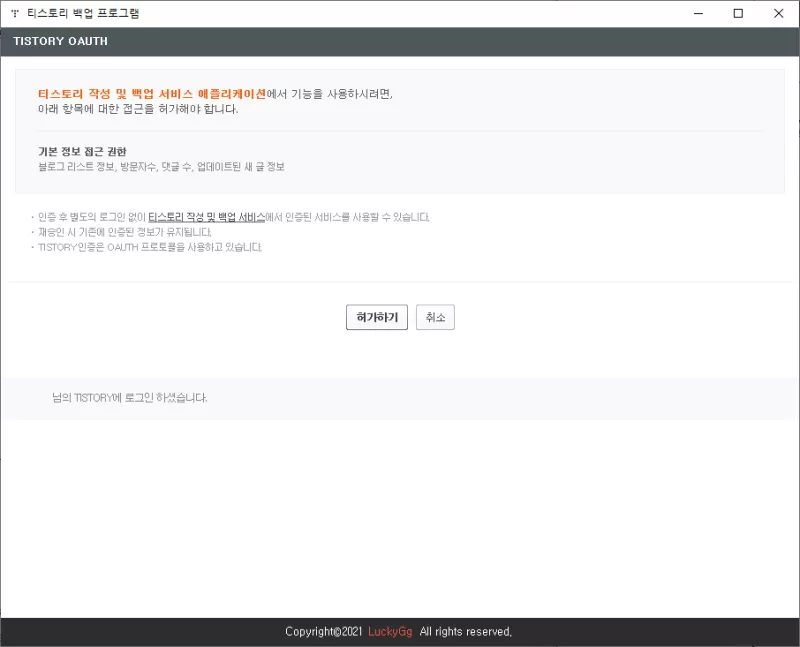Image resolution: width=800 pixels, height=647 pixels.
Task: Click the 아래 항목에 대한 접근을 허가해야 합니다 line
Action: (138, 109)
